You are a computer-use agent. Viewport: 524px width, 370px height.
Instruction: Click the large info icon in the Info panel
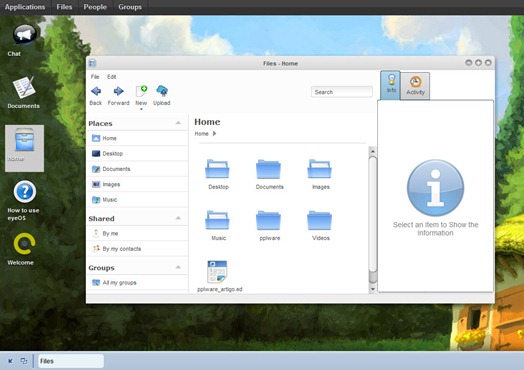435,188
